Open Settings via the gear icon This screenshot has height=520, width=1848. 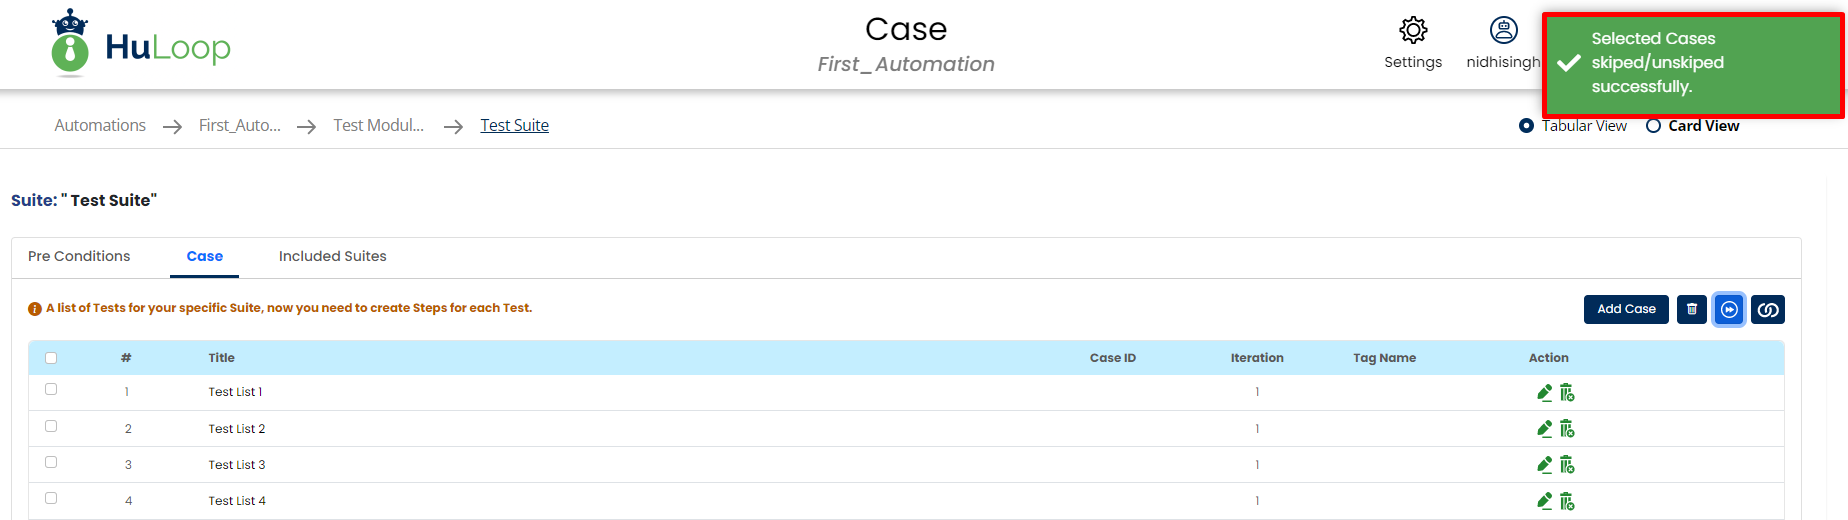click(x=1413, y=31)
